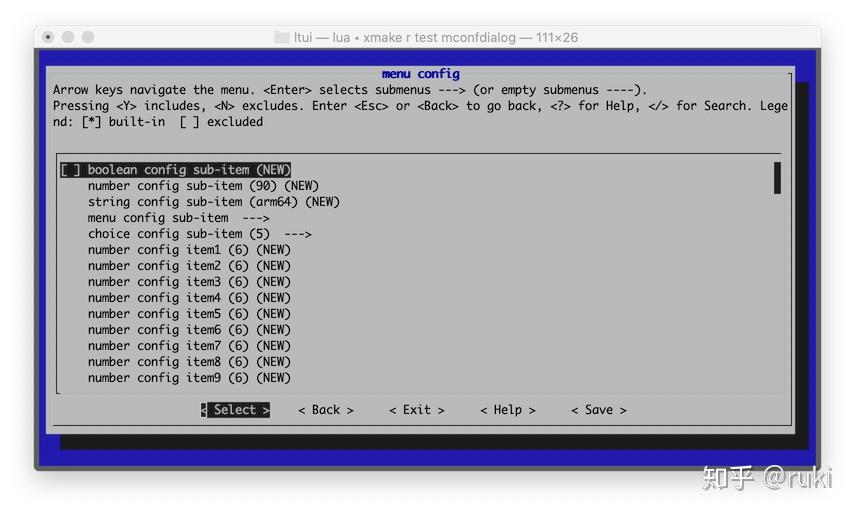
Task: Click the Save button
Action: pos(599,410)
